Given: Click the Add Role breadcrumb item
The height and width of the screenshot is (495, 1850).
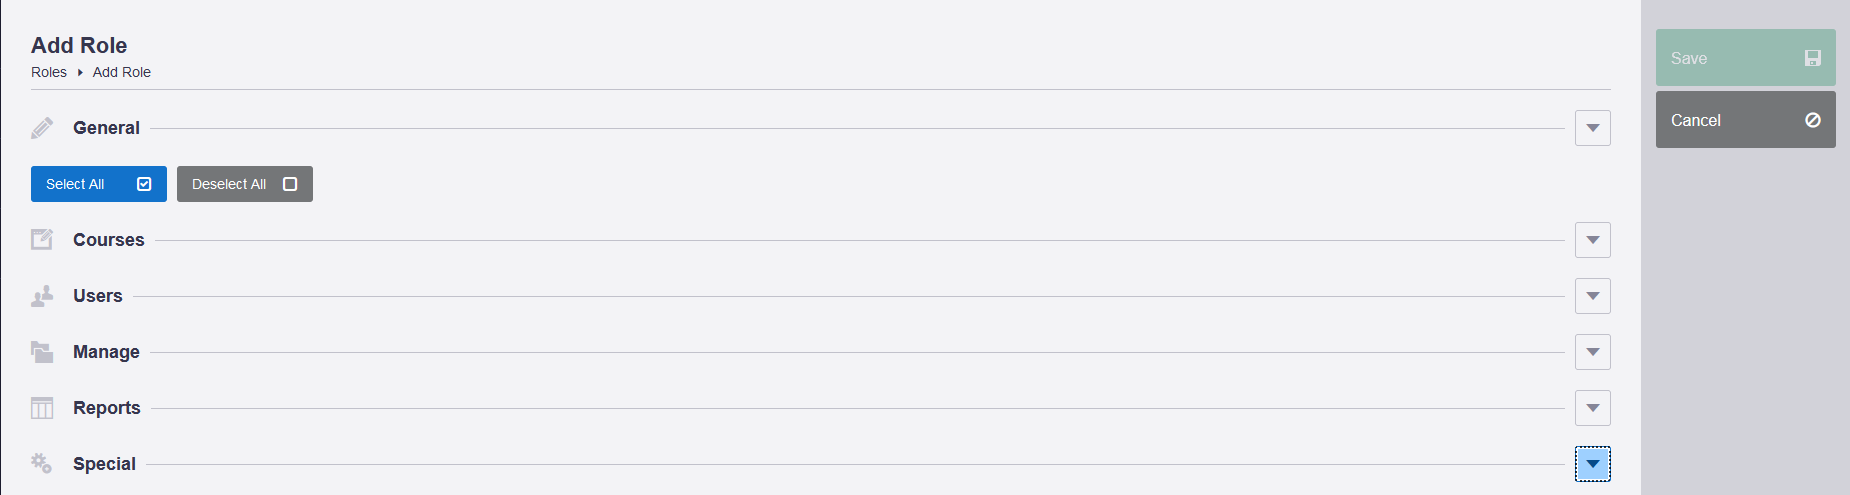Looking at the screenshot, I should (x=122, y=72).
